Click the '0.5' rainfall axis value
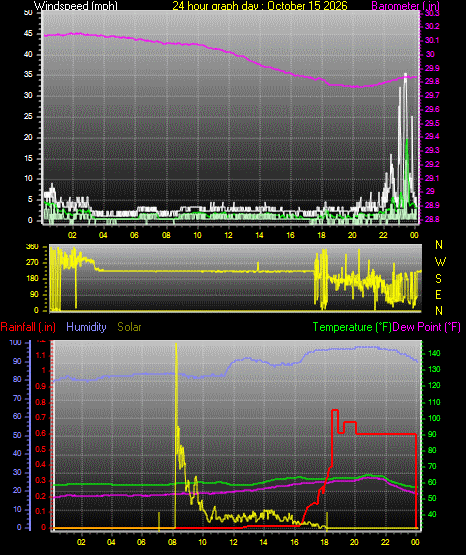 (41, 449)
